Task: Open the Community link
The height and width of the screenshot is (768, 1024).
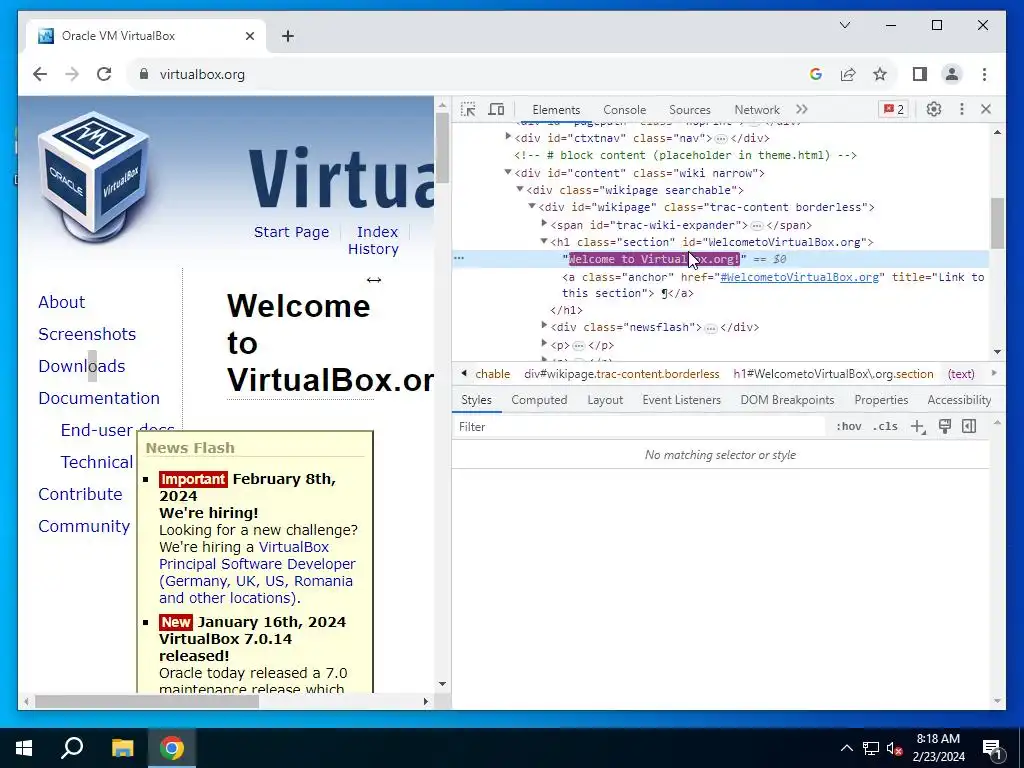Action: pos(84,526)
